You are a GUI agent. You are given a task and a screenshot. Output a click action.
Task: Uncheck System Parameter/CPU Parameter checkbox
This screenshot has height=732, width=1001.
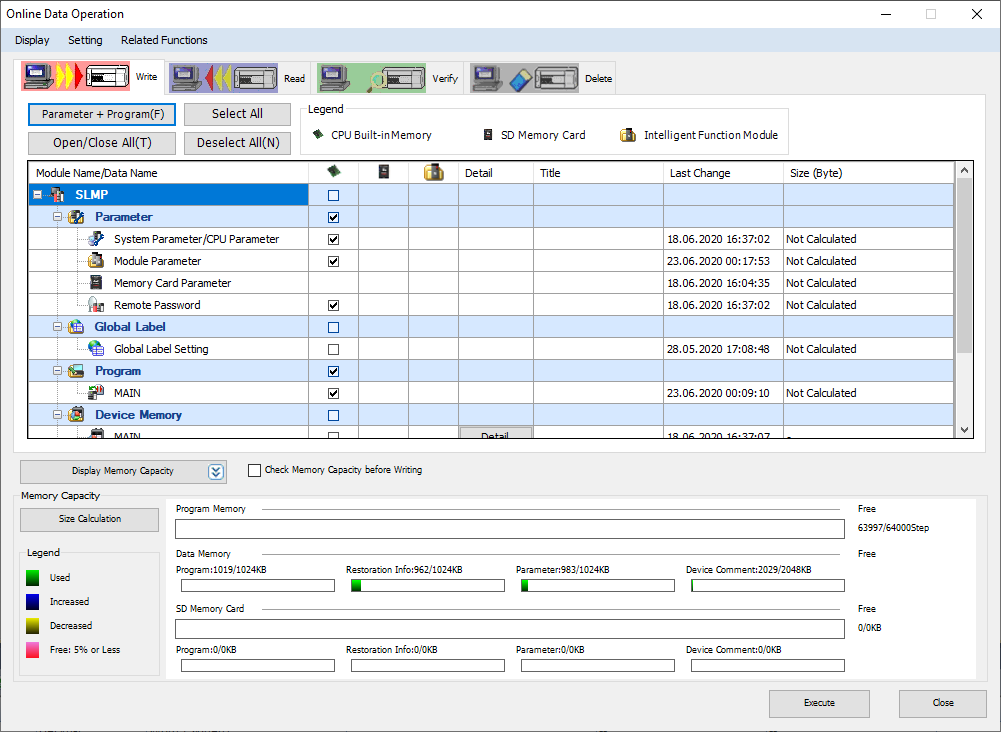333,239
